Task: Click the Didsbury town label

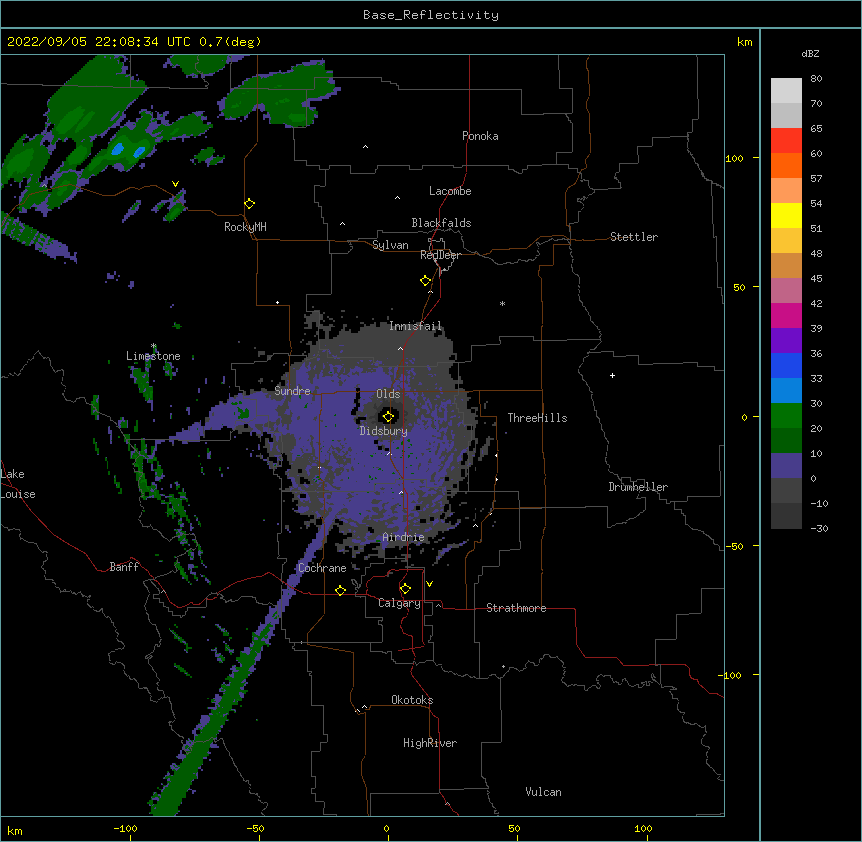Action: [x=384, y=431]
